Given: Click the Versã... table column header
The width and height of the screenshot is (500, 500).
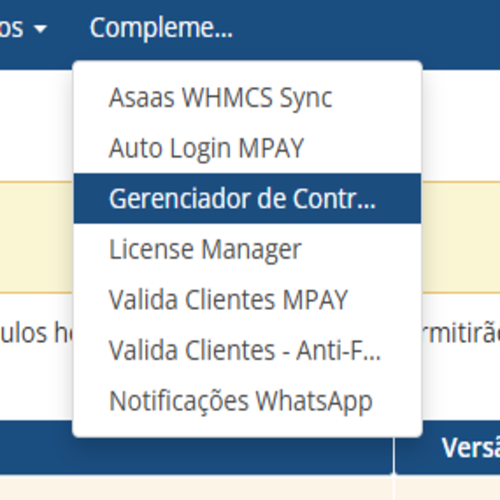Looking at the screenshot, I should coord(447,447).
